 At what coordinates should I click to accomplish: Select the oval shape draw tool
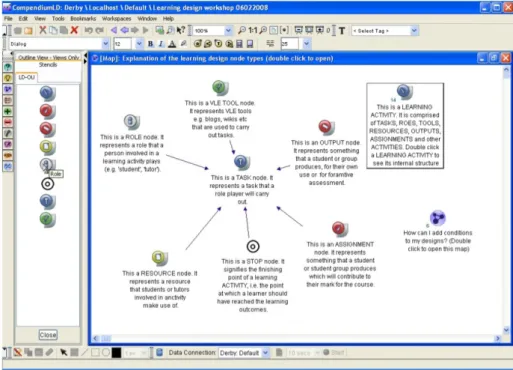click(106, 352)
